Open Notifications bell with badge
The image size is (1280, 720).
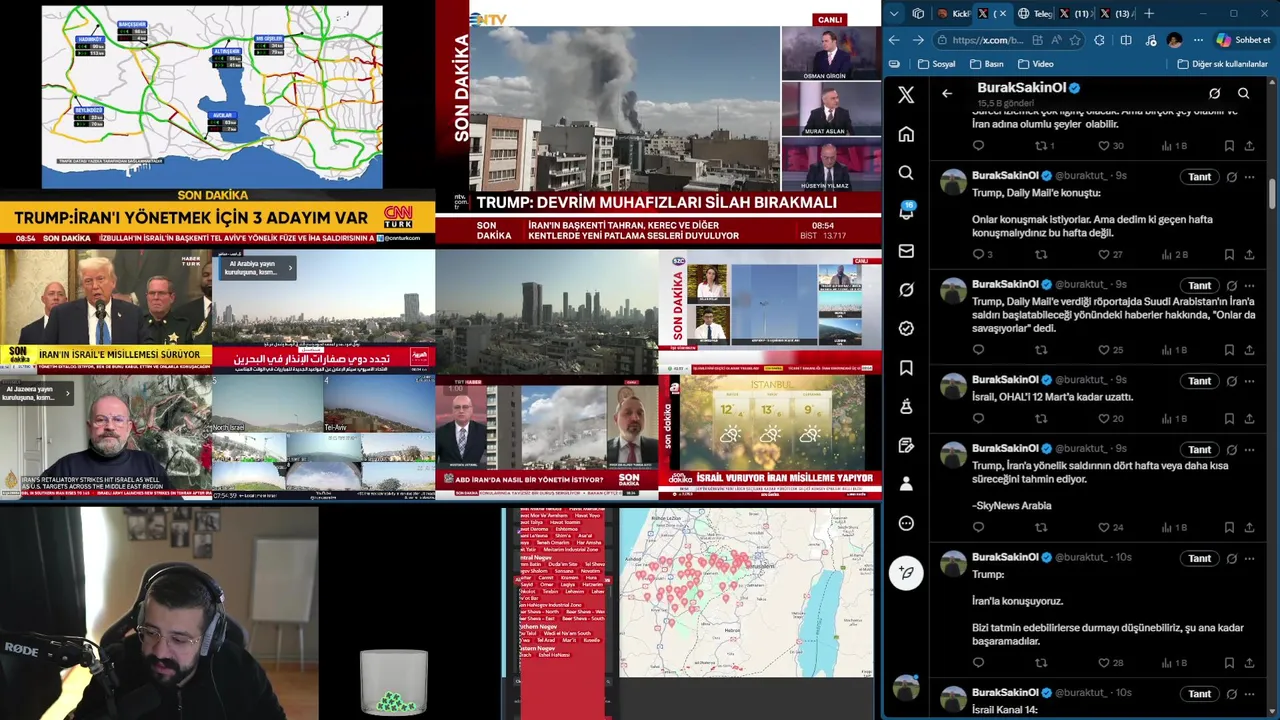pos(906,211)
